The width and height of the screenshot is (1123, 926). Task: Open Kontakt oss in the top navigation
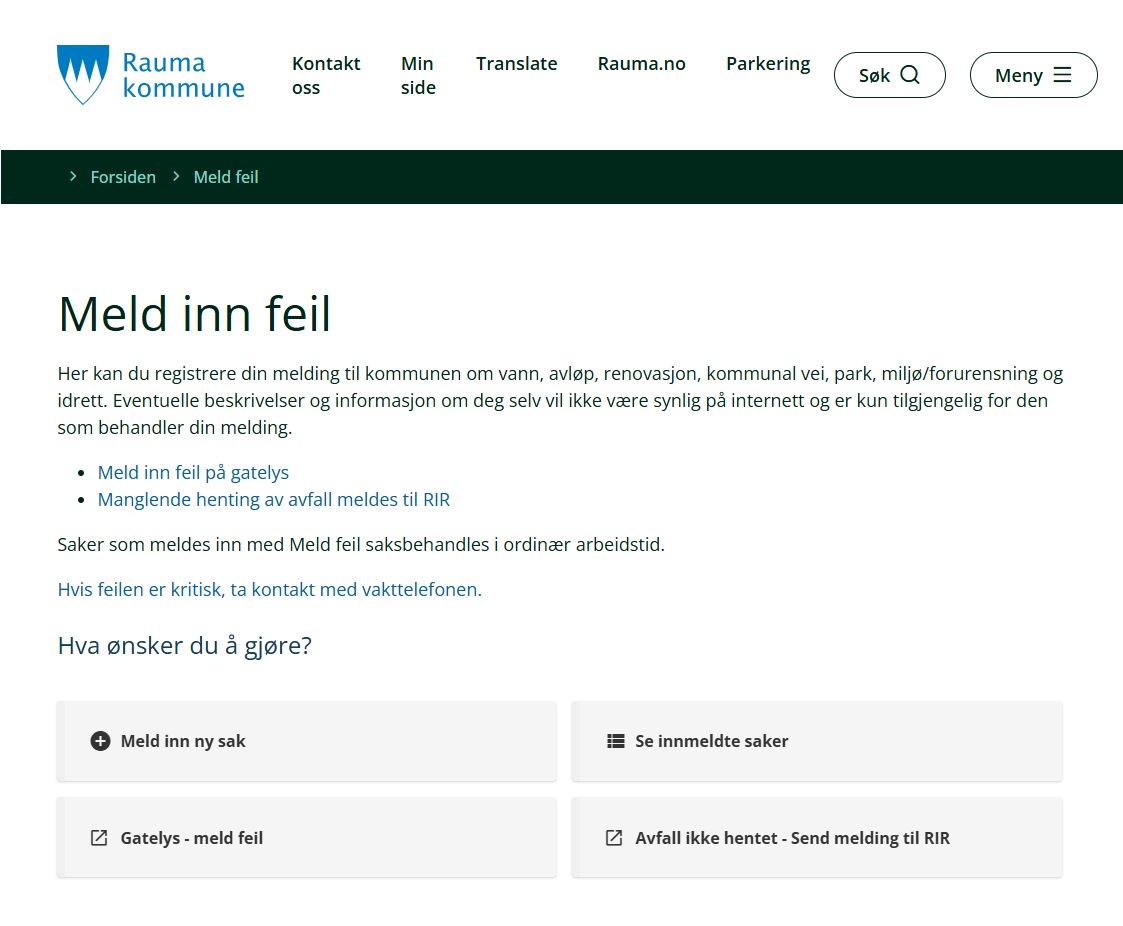point(326,75)
